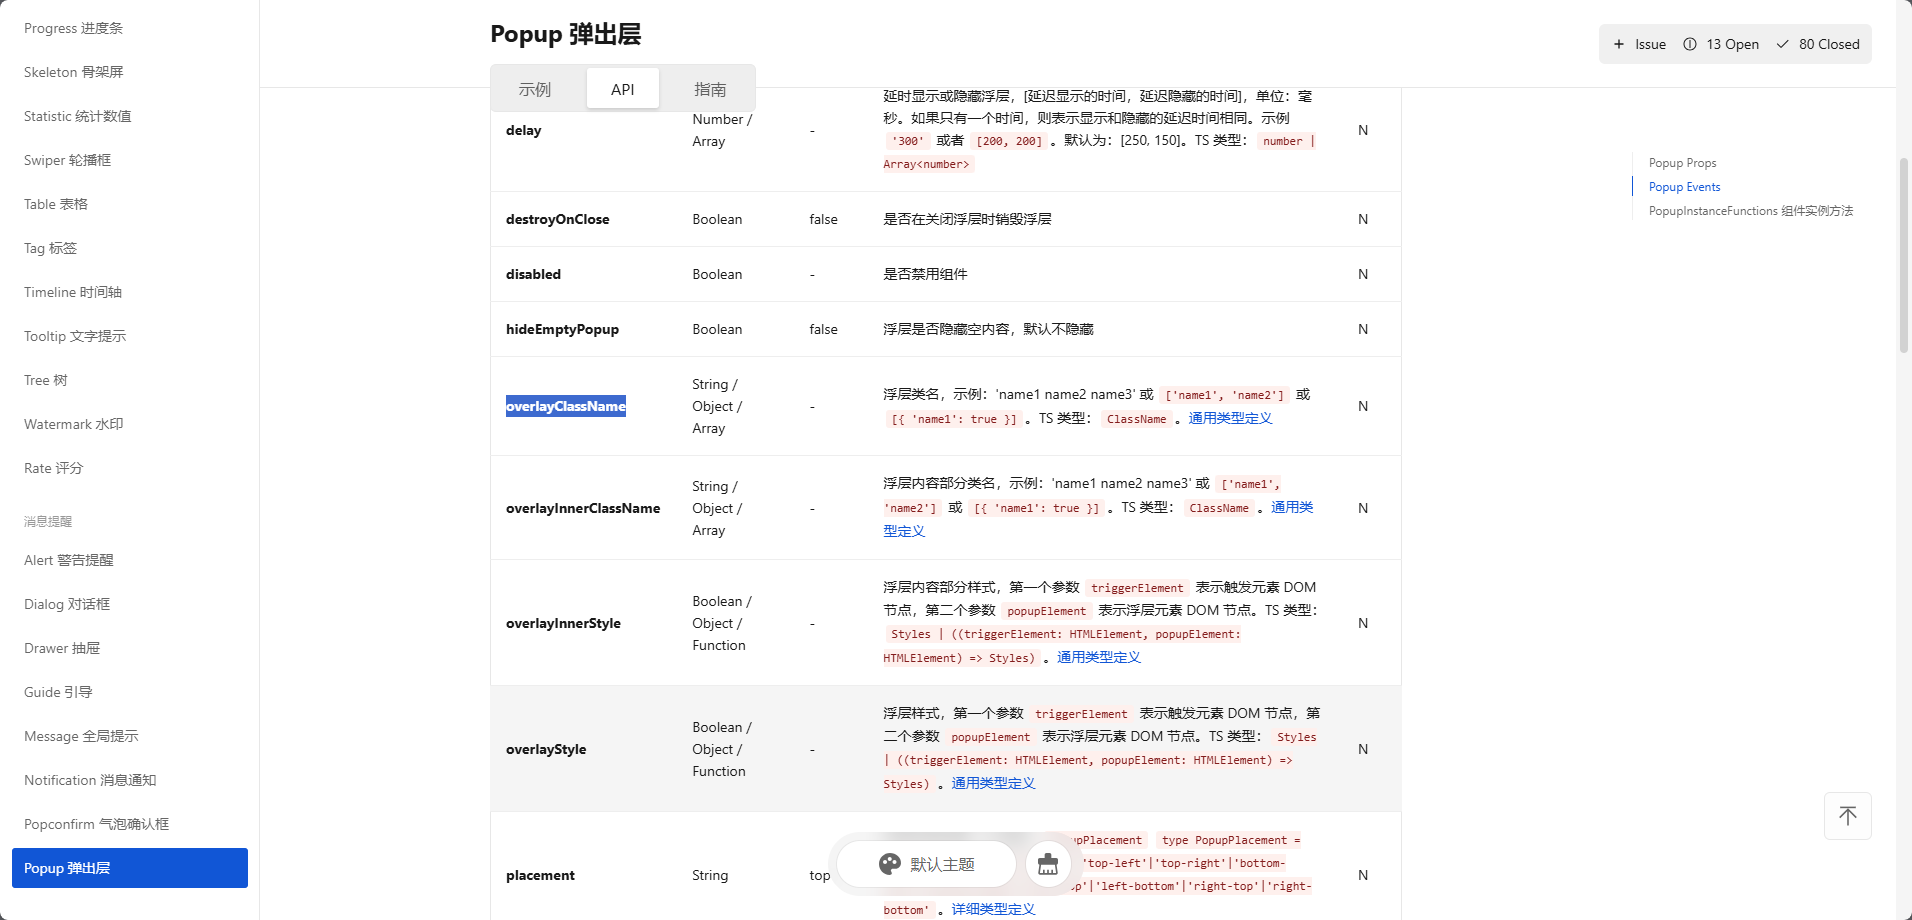Click the plus icon beside Issue

click(x=1619, y=44)
